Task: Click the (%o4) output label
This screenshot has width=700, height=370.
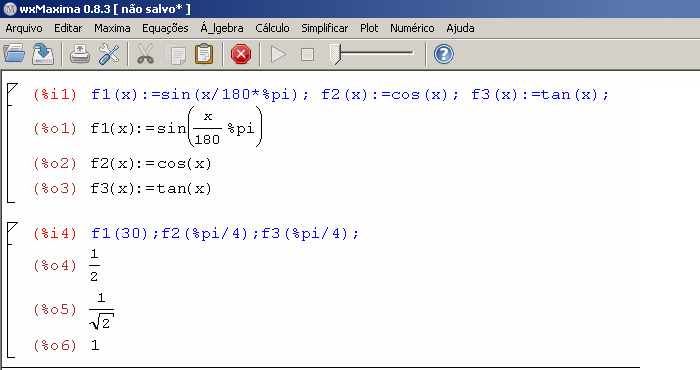Action: point(55,266)
